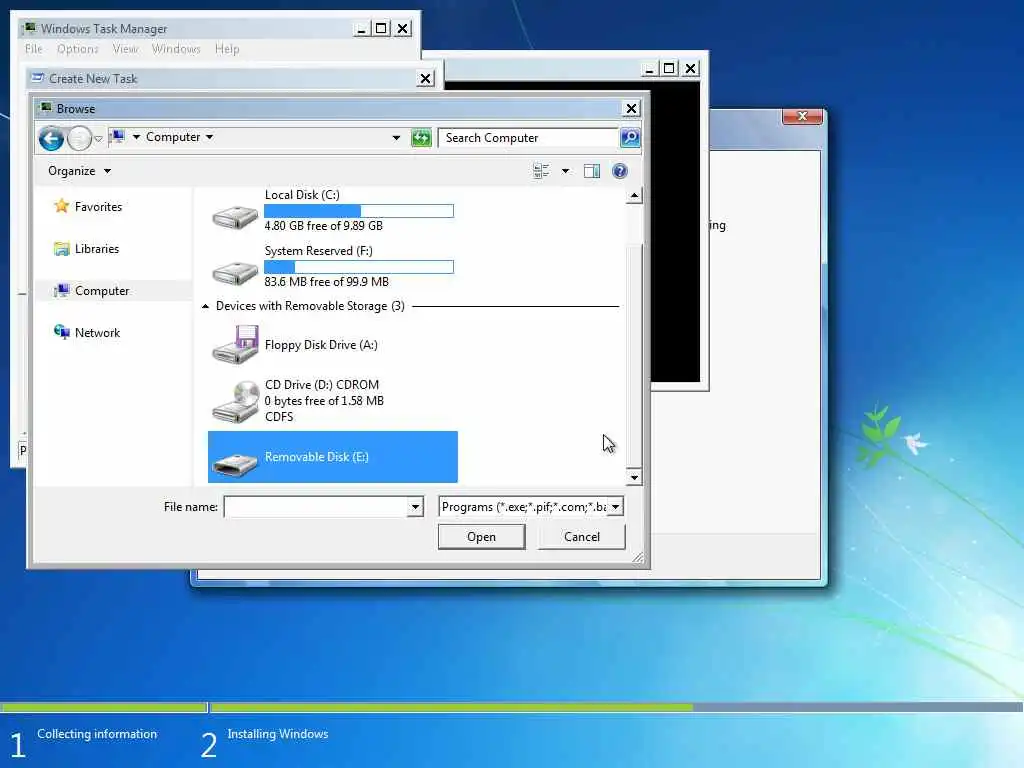Open root locations arrow before Computer
The height and width of the screenshot is (768, 1024).
click(x=136, y=137)
